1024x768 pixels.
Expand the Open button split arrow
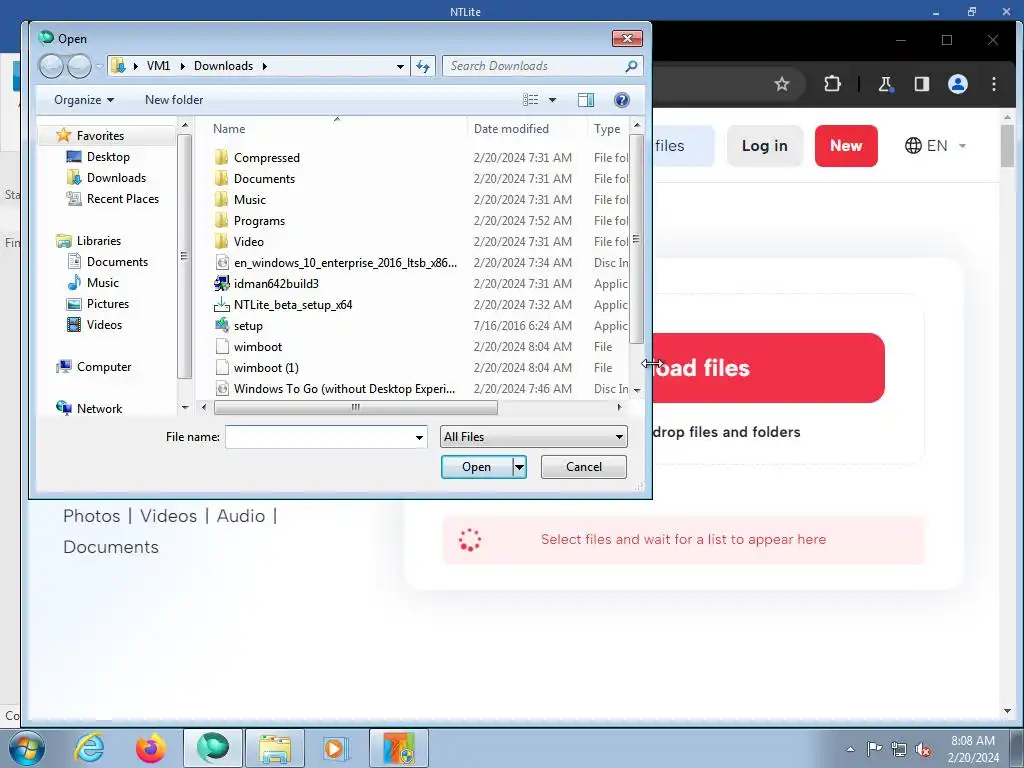(520, 467)
